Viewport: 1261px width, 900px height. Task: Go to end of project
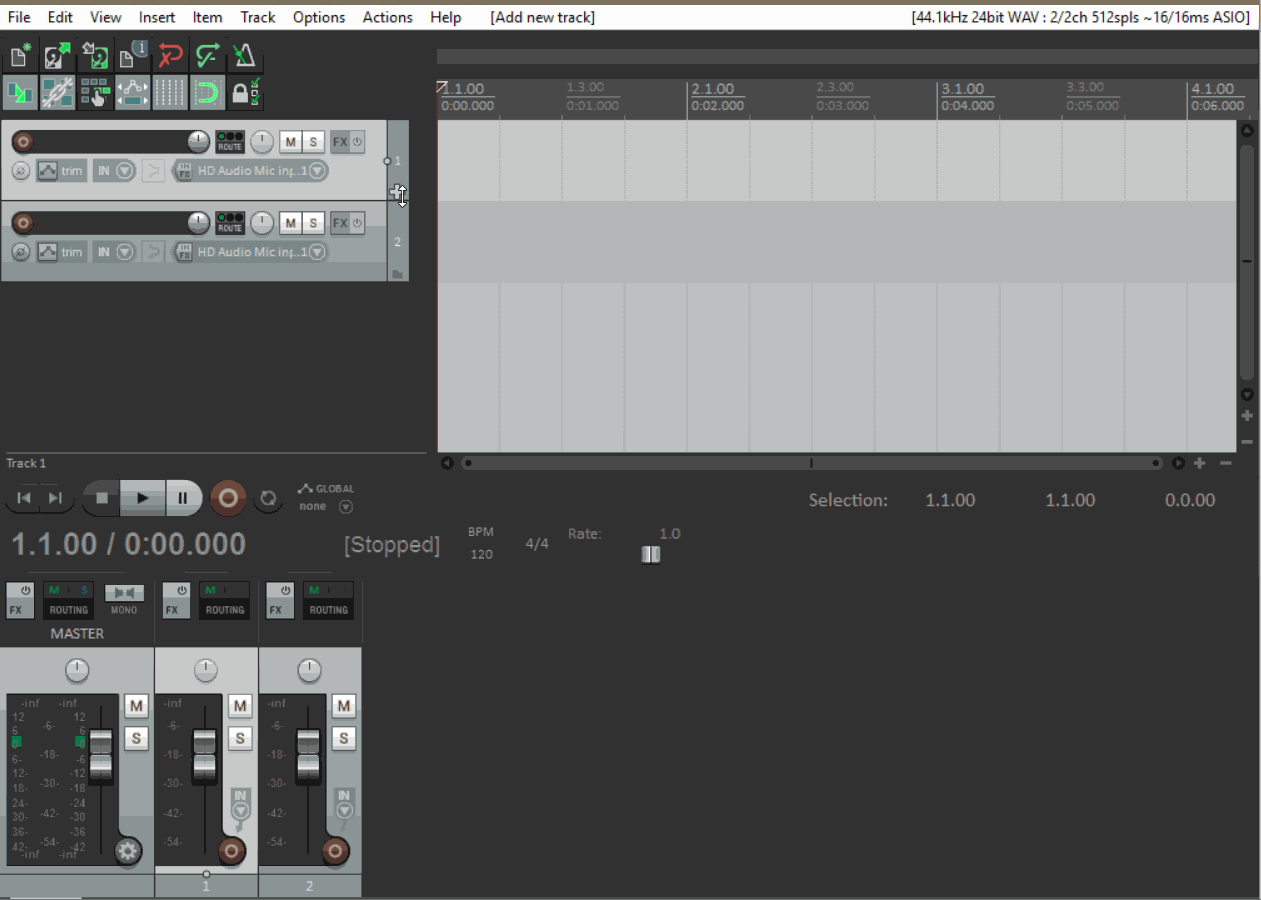(55, 498)
